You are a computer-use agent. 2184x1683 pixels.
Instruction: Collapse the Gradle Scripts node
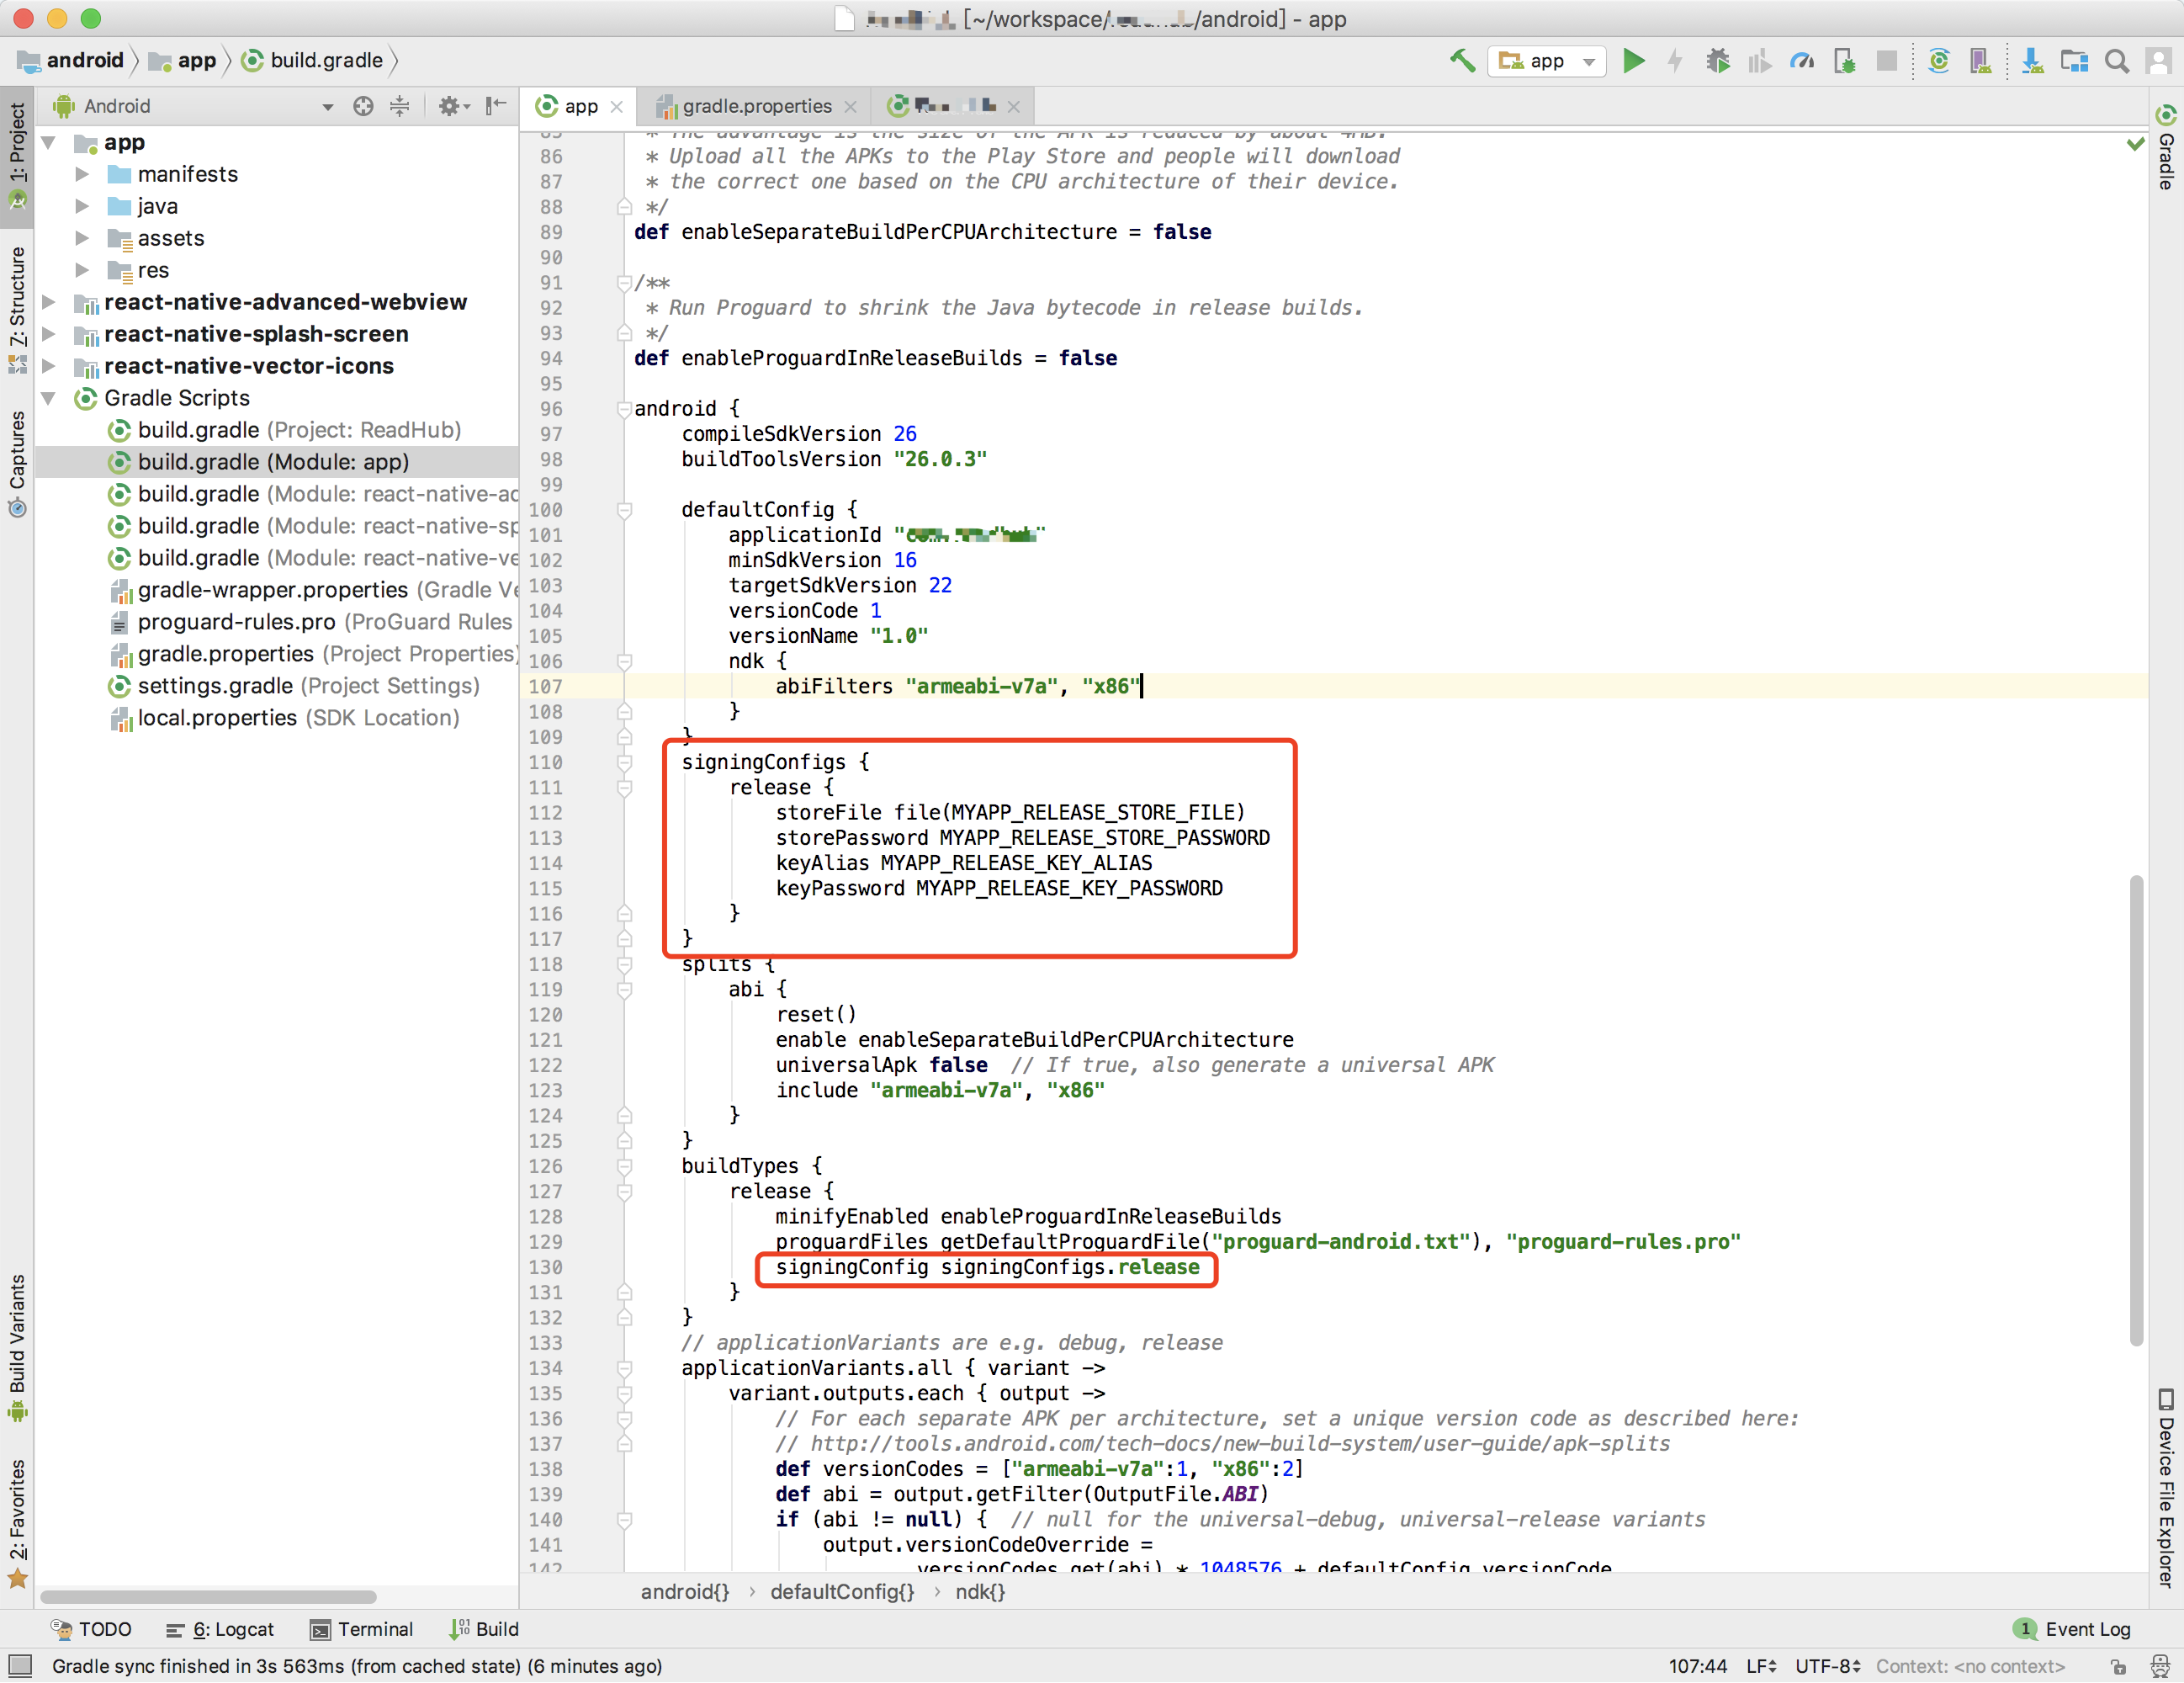pyautogui.click(x=48, y=398)
